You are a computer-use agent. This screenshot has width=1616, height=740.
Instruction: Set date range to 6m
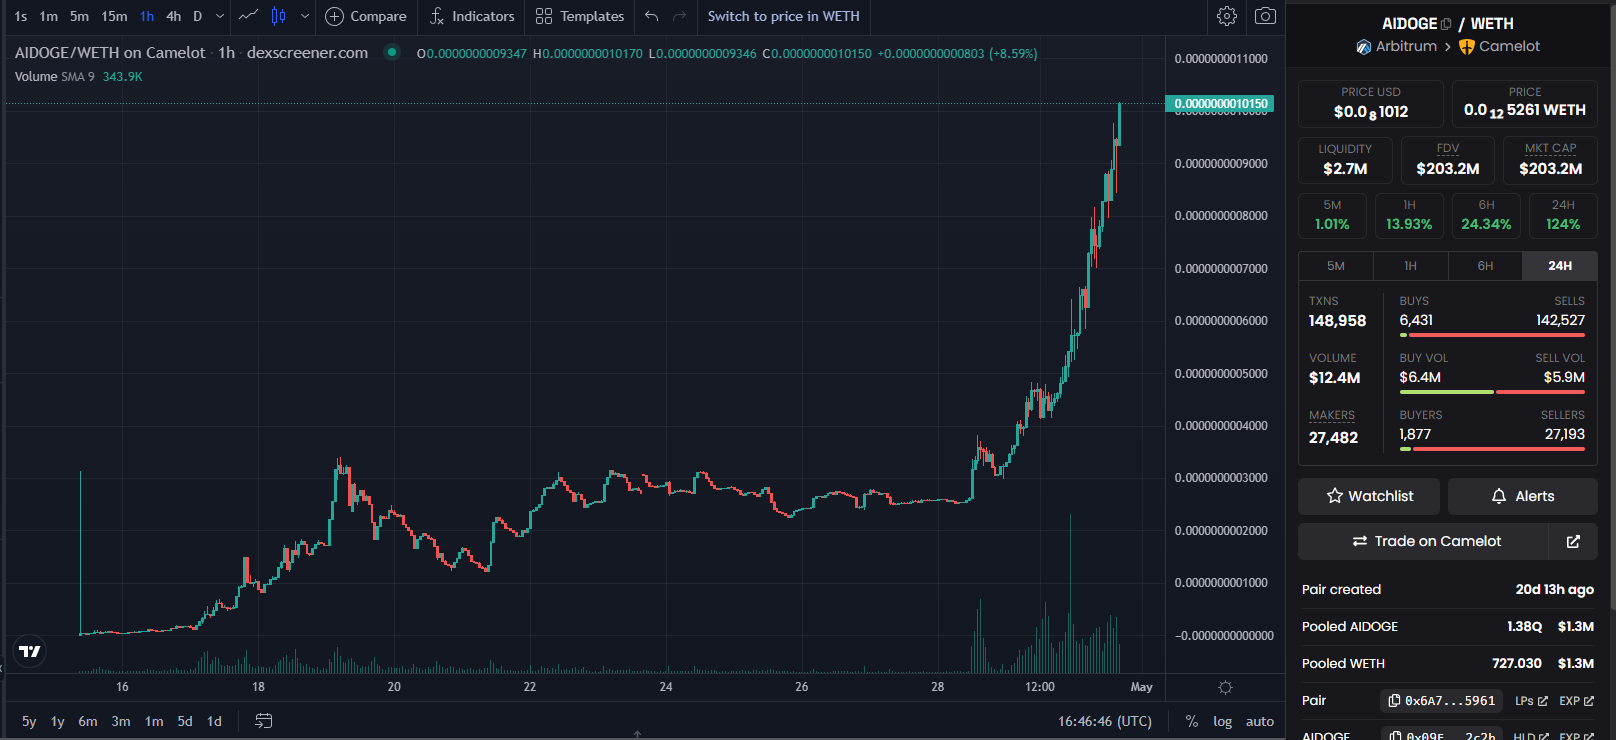coord(88,721)
